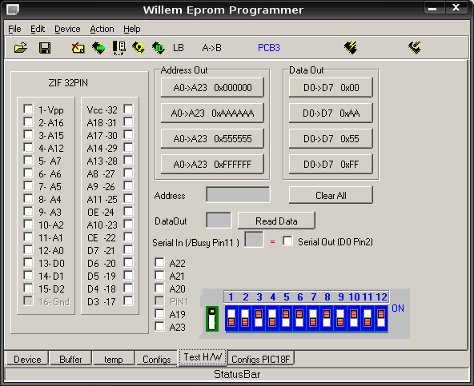Click the Read Data button

pyautogui.click(x=276, y=221)
